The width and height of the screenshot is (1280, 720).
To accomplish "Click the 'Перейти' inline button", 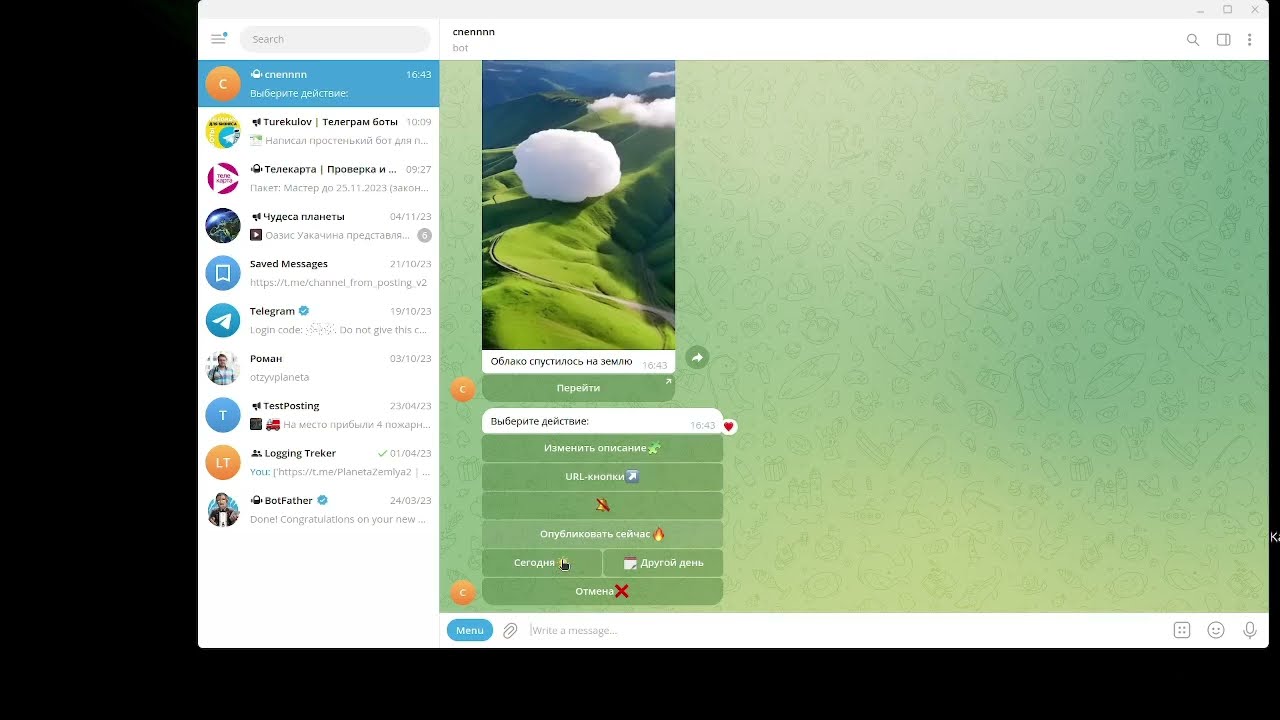I will click(x=578, y=388).
